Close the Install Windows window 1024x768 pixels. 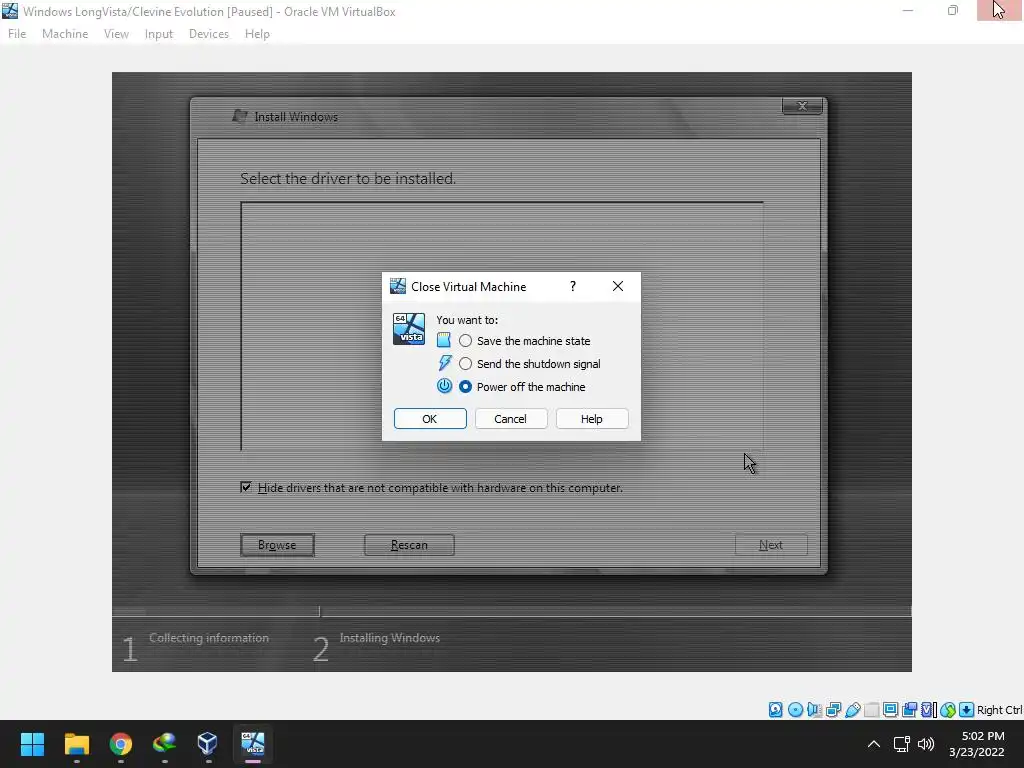point(802,106)
